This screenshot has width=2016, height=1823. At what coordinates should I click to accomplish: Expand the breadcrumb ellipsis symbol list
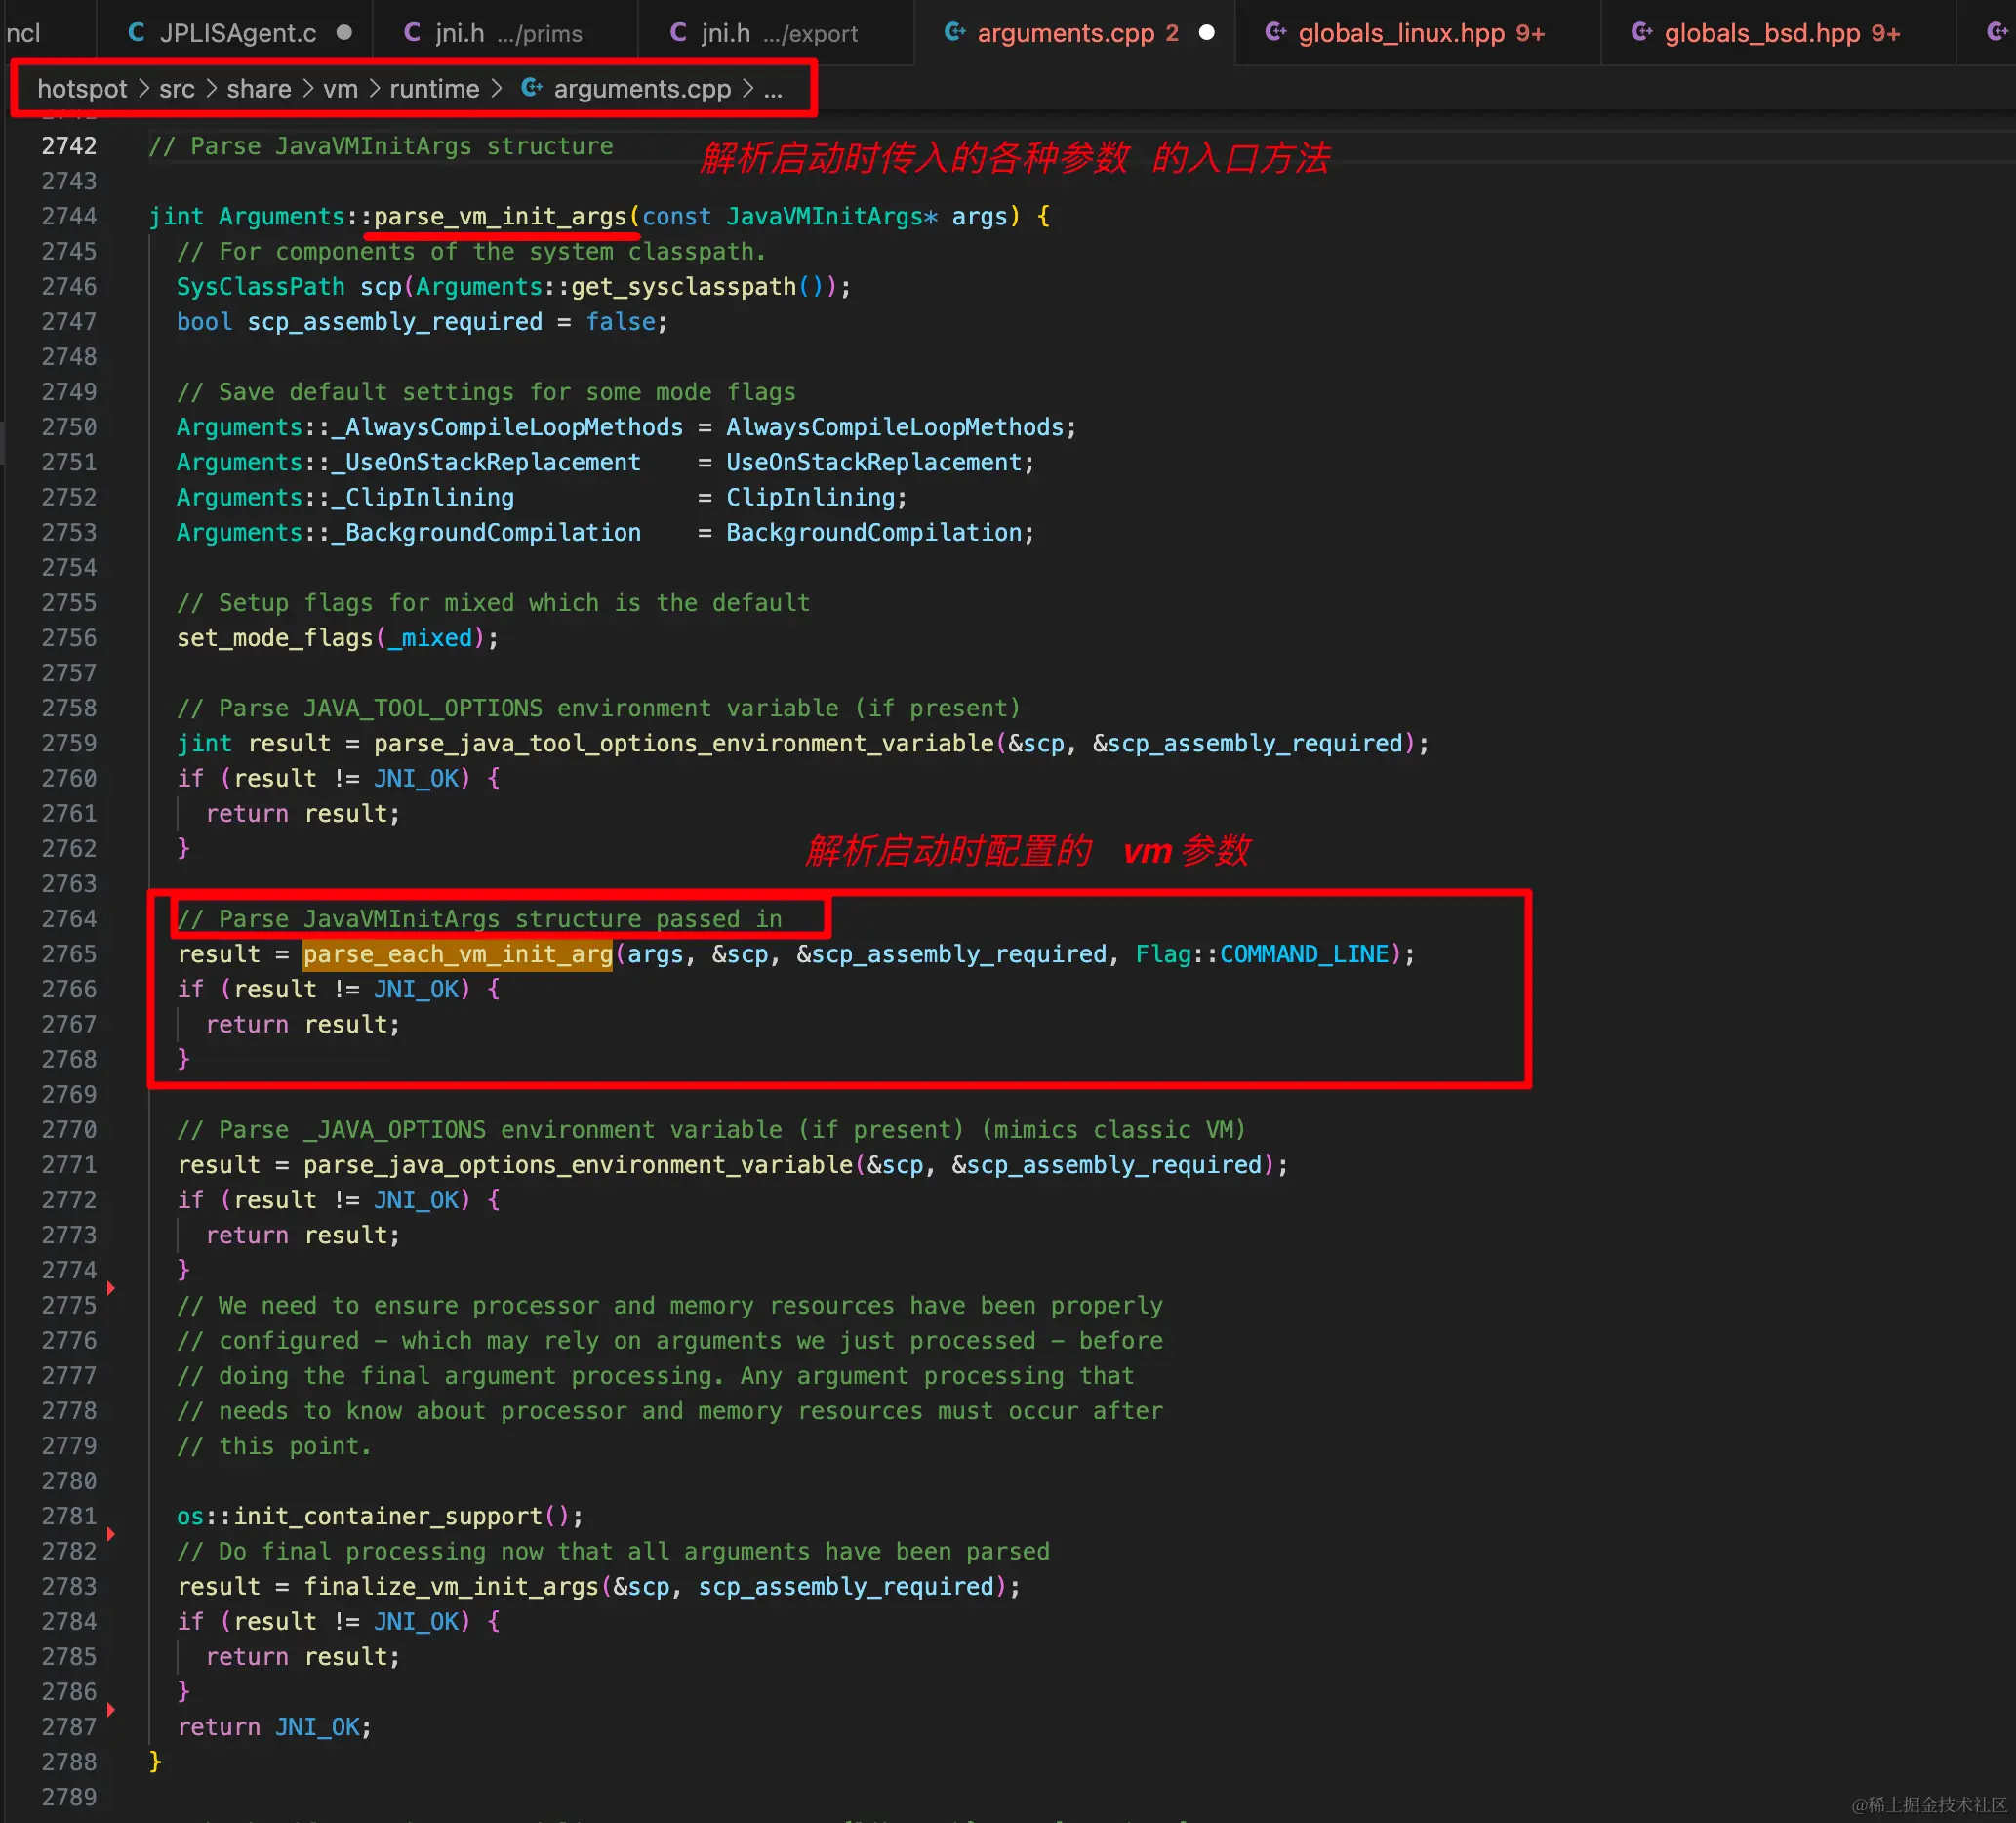coord(773,89)
